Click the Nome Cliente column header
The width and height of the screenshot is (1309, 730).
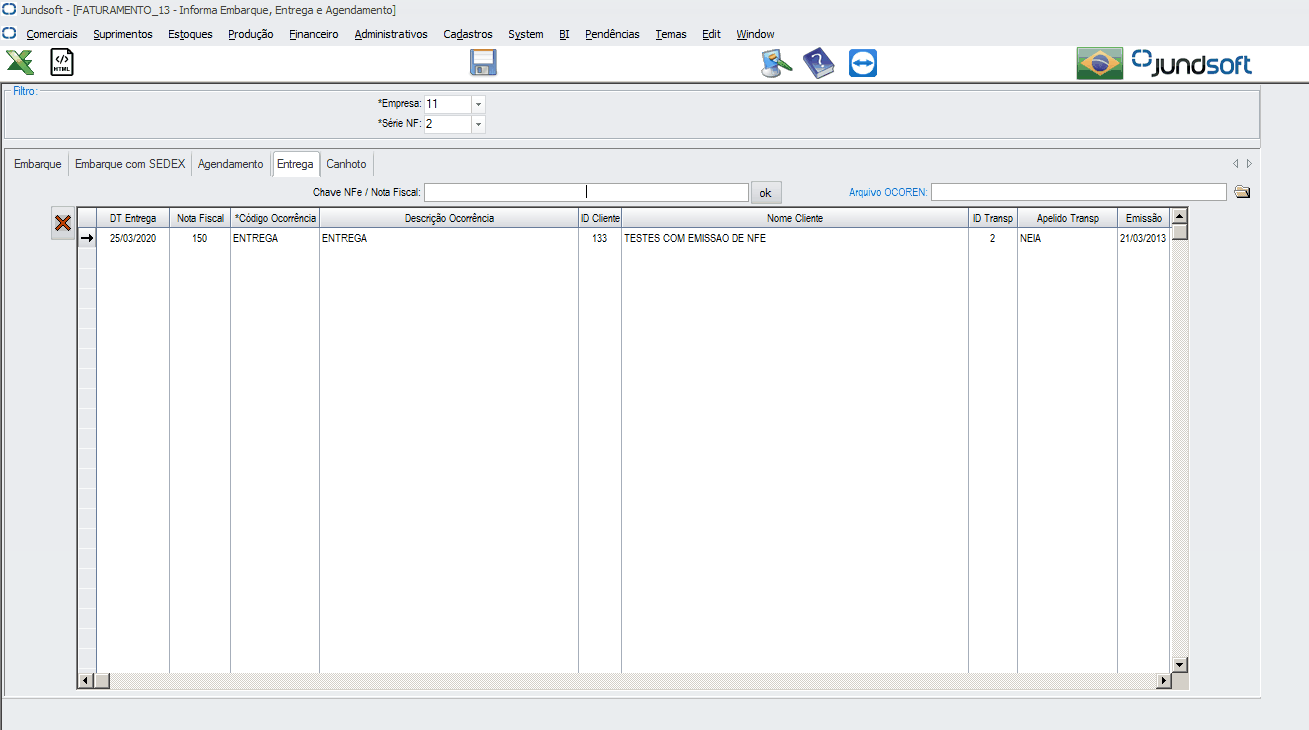pyautogui.click(x=795, y=218)
